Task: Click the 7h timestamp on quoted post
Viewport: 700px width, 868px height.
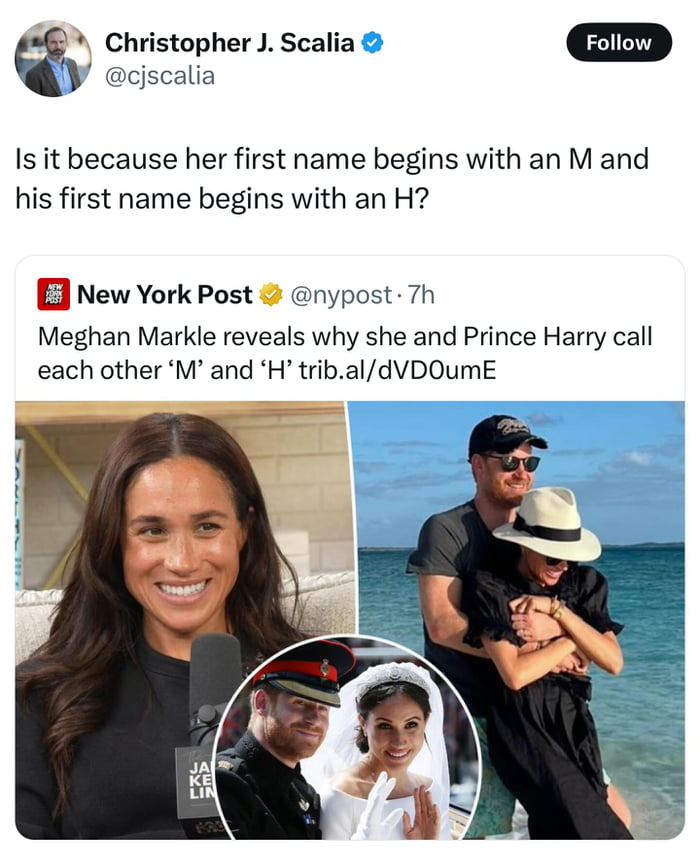Action: pos(420,295)
